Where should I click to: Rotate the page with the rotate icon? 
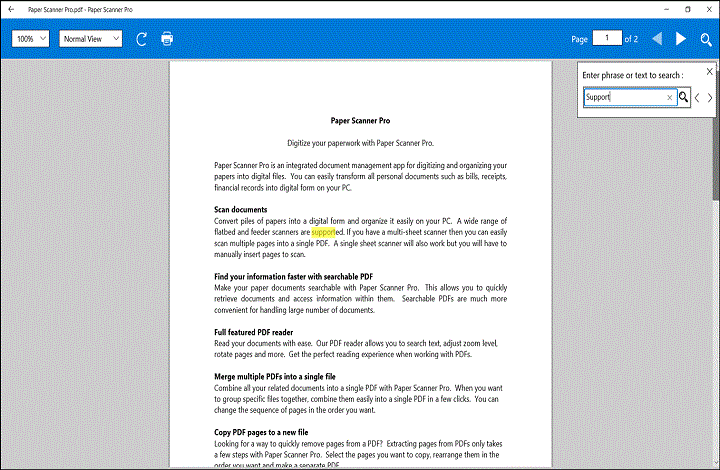pos(142,39)
